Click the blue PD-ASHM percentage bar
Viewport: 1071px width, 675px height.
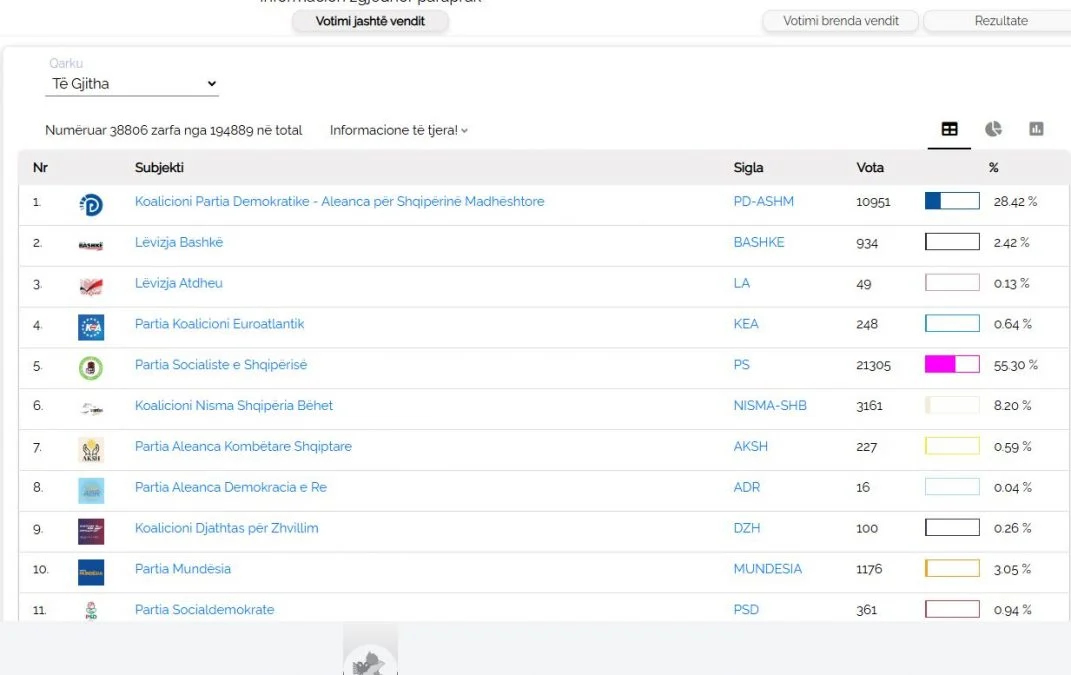pos(952,202)
